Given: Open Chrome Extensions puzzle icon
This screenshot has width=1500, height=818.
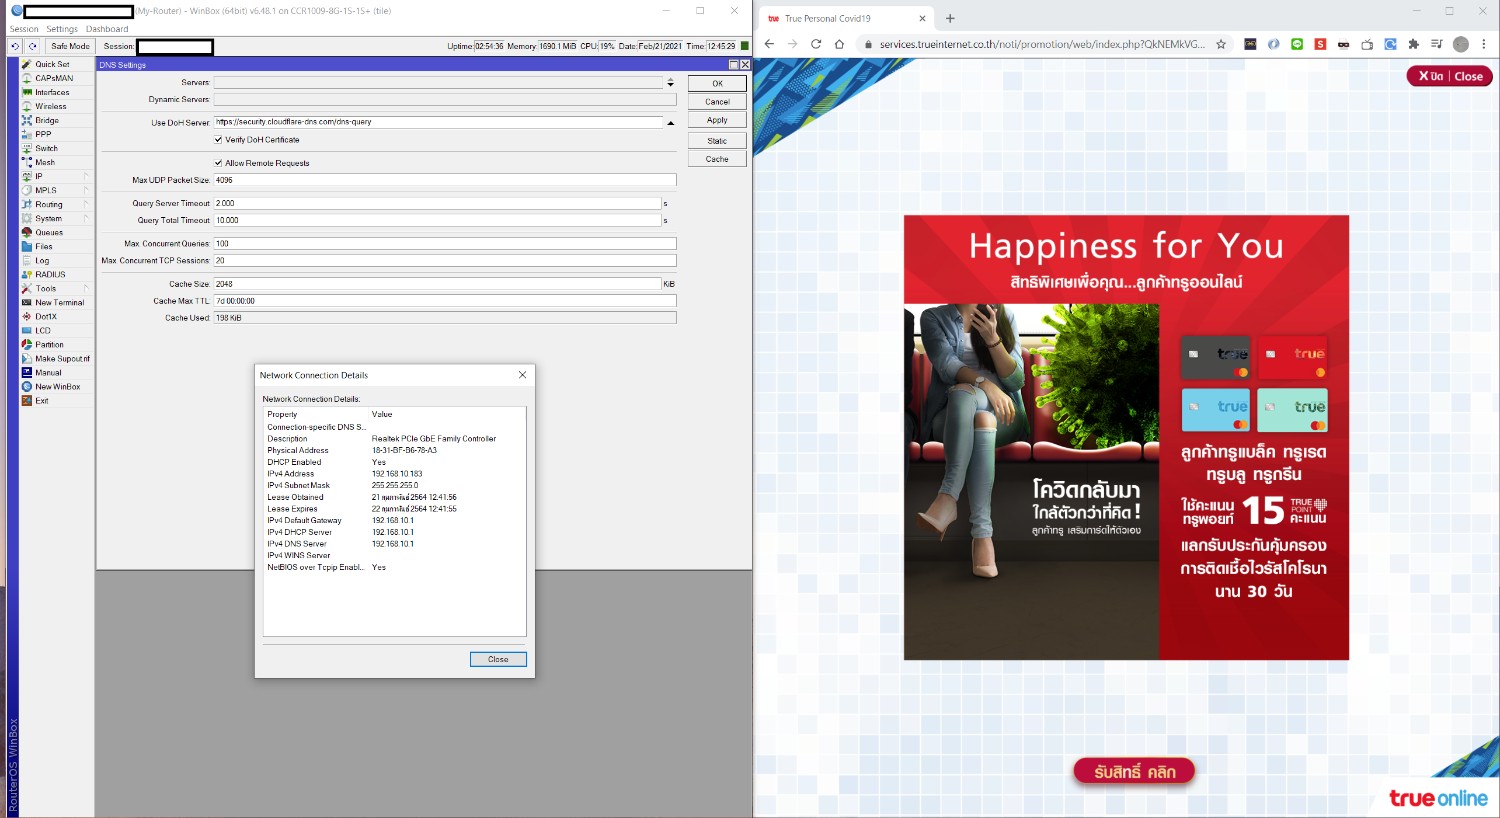Looking at the screenshot, I should (1413, 44).
